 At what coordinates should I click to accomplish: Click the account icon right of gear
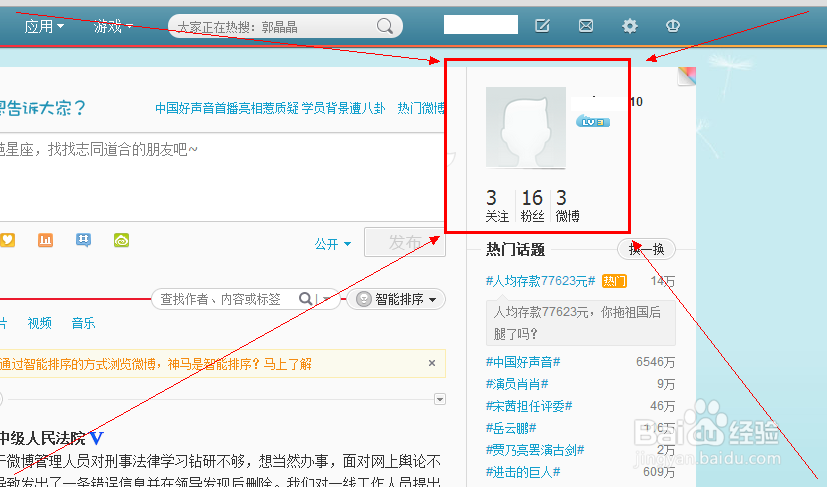coord(672,25)
